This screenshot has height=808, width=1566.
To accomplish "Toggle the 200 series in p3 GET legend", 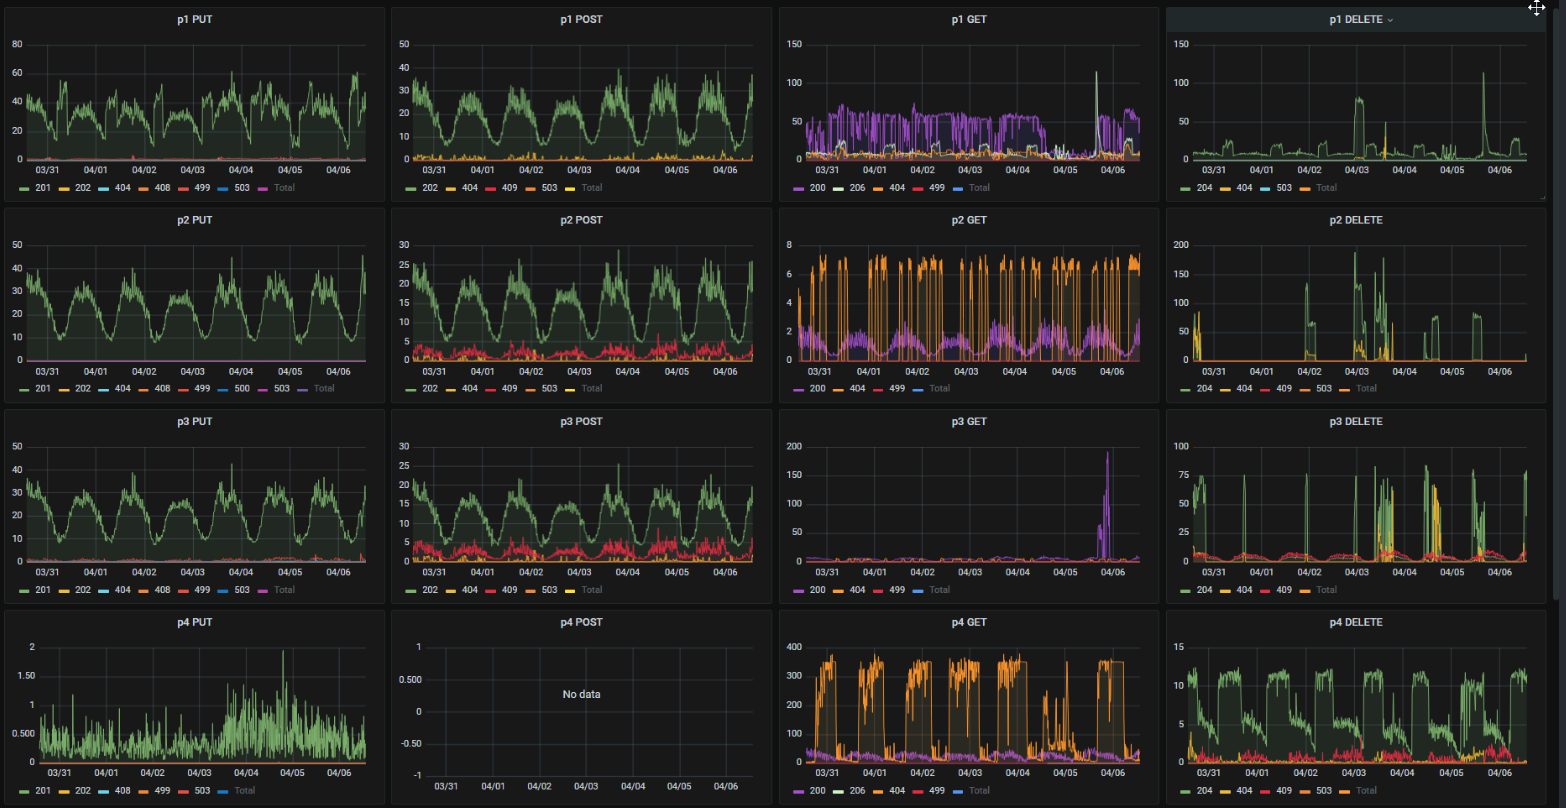I will point(818,590).
